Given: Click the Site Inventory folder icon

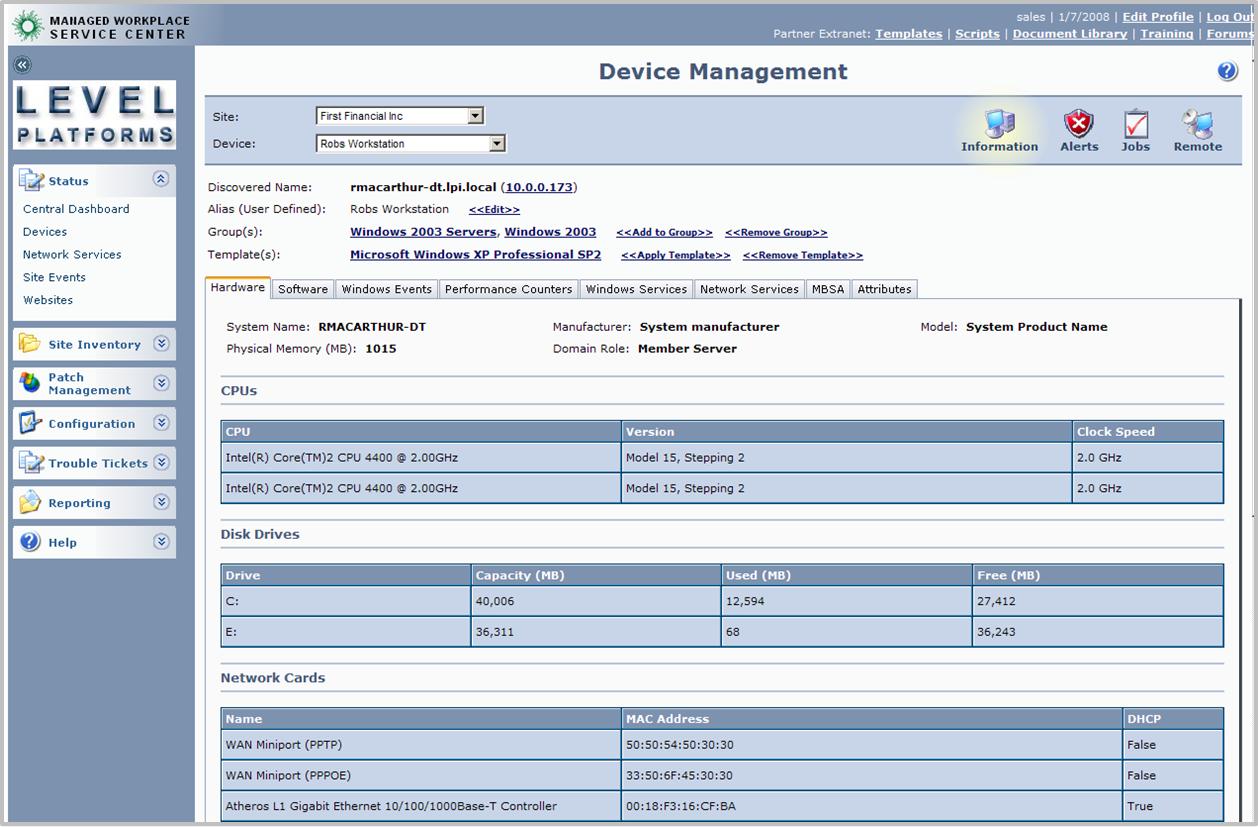Looking at the screenshot, I should click(31, 343).
